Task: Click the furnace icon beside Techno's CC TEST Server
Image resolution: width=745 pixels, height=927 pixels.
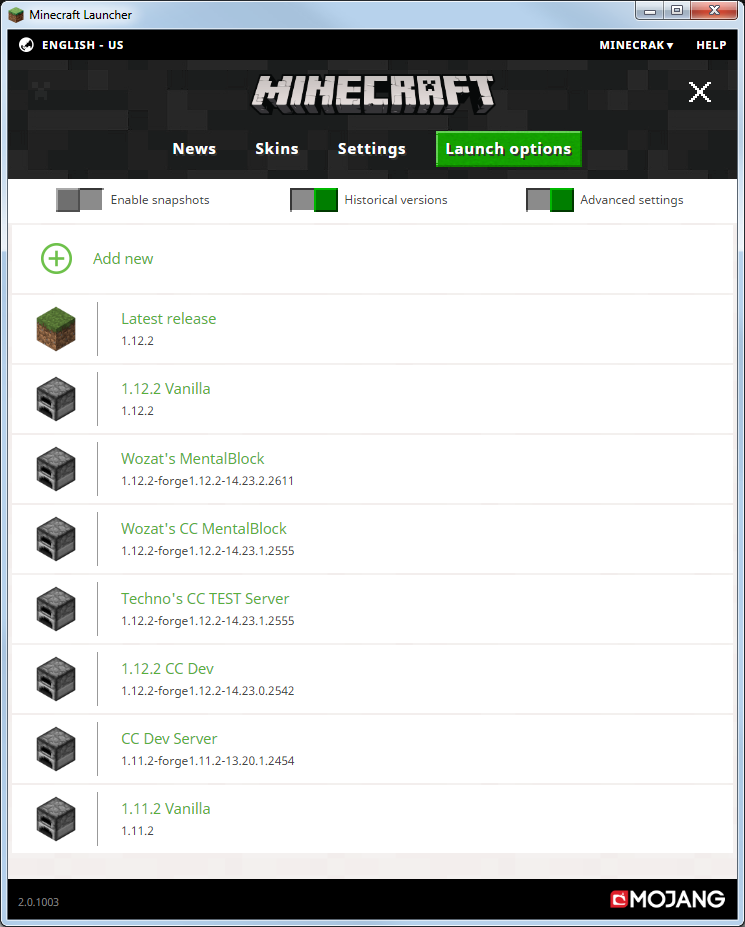Action: 56,609
